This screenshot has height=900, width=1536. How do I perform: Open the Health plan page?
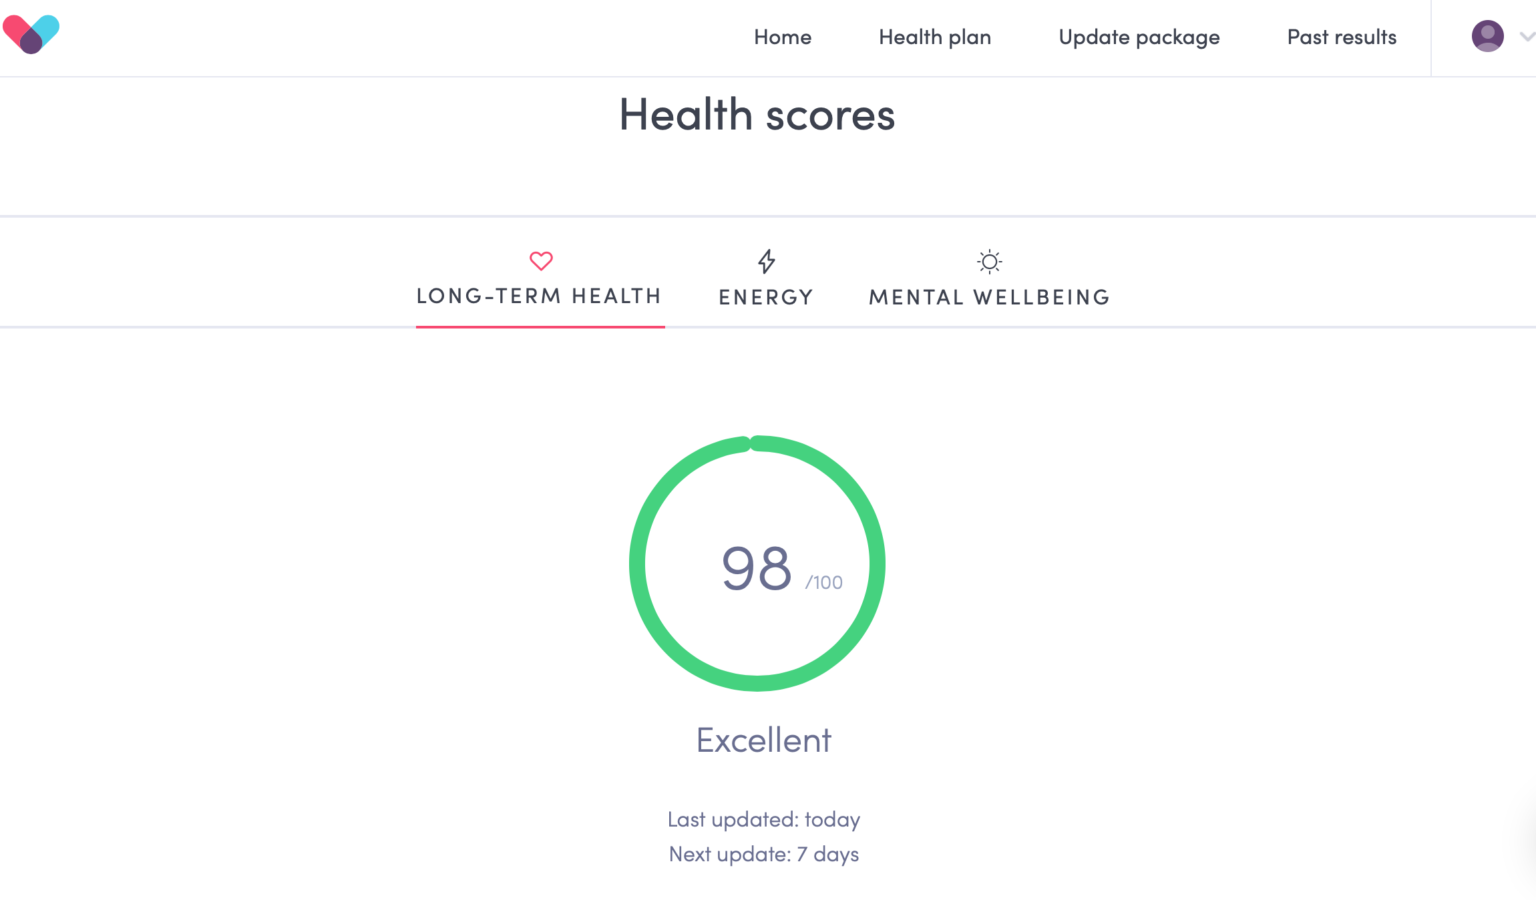tap(934, 37)
